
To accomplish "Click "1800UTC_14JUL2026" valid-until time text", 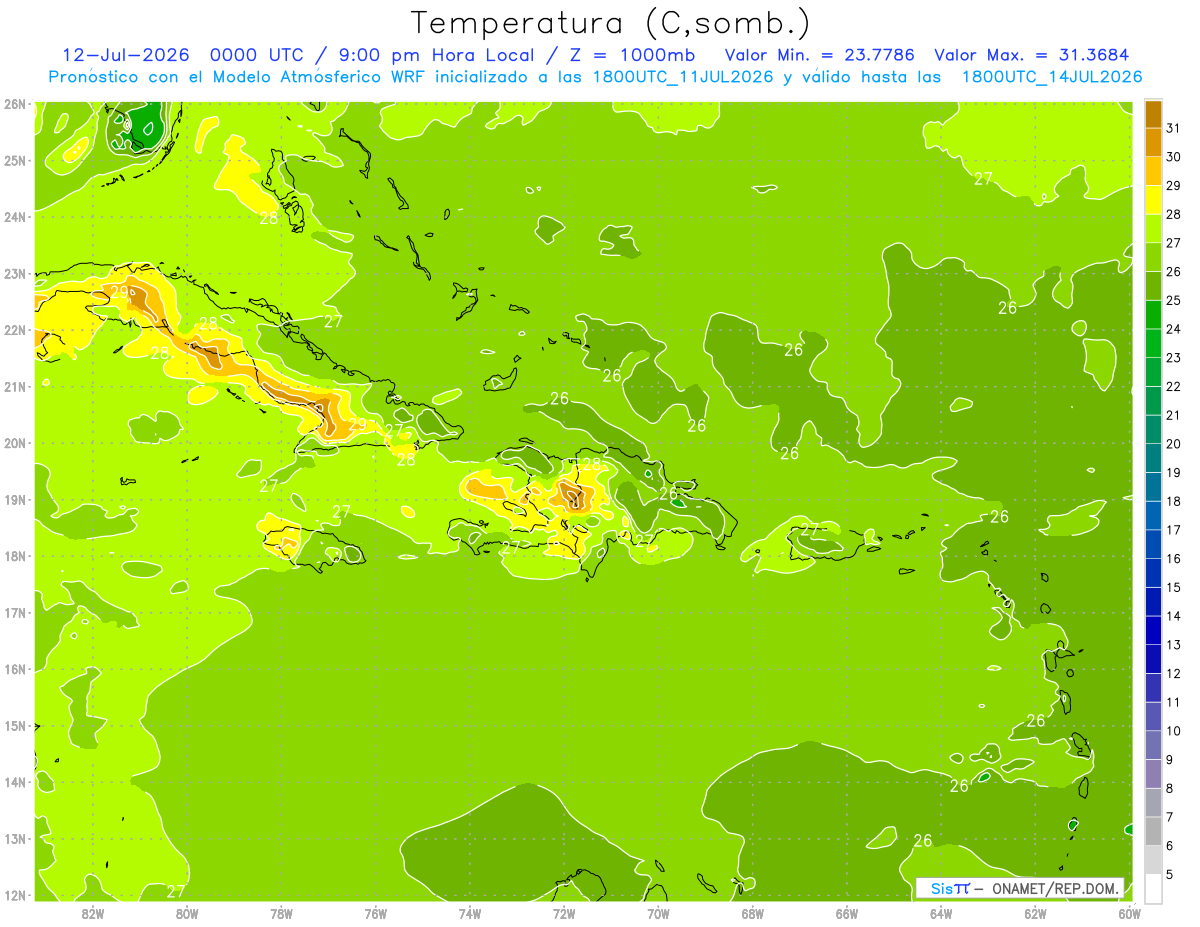I will coord(1052,77).
